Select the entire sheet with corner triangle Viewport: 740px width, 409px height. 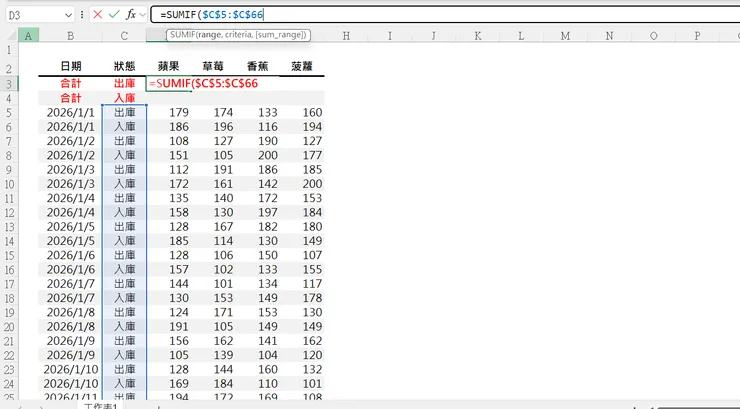click(9, 35)
